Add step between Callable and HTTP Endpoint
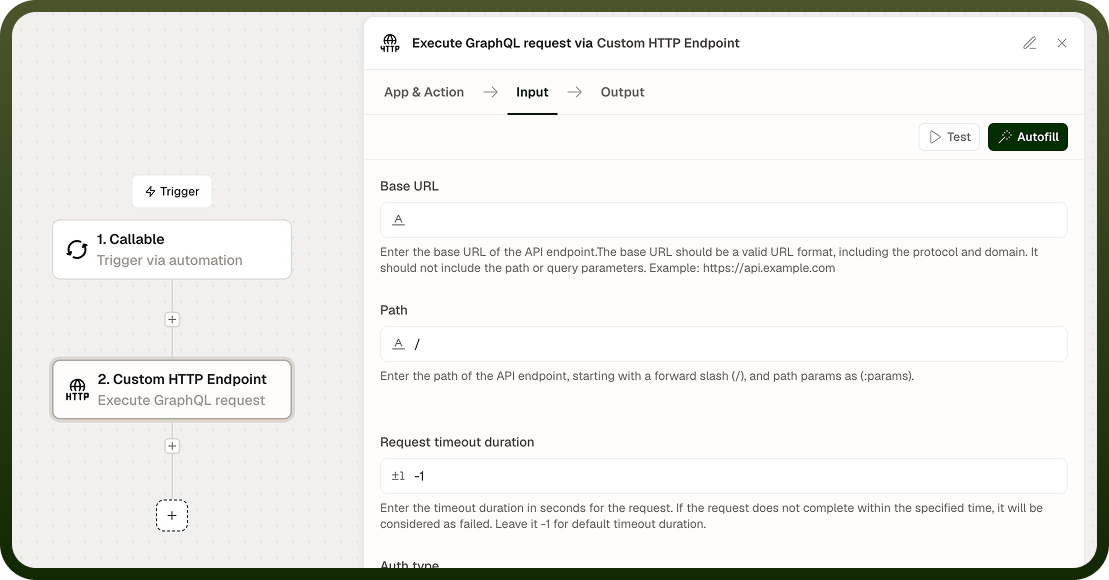 [x=172, y=319]
